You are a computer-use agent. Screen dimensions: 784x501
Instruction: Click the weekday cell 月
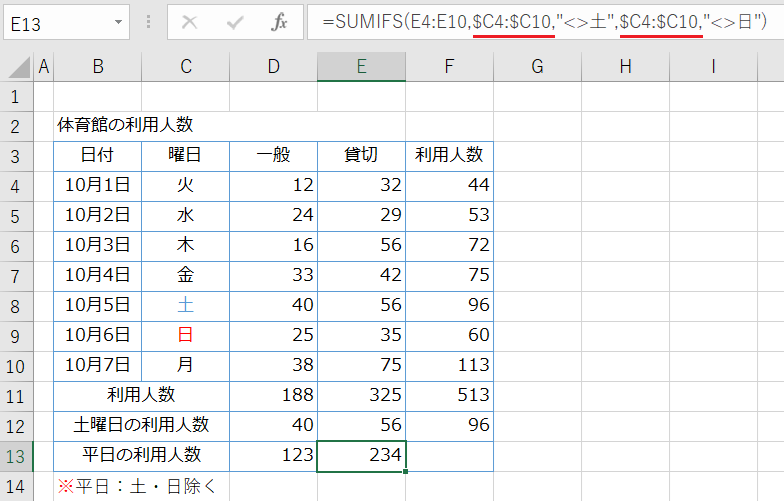pyautogui.click(x=186, y=366)
